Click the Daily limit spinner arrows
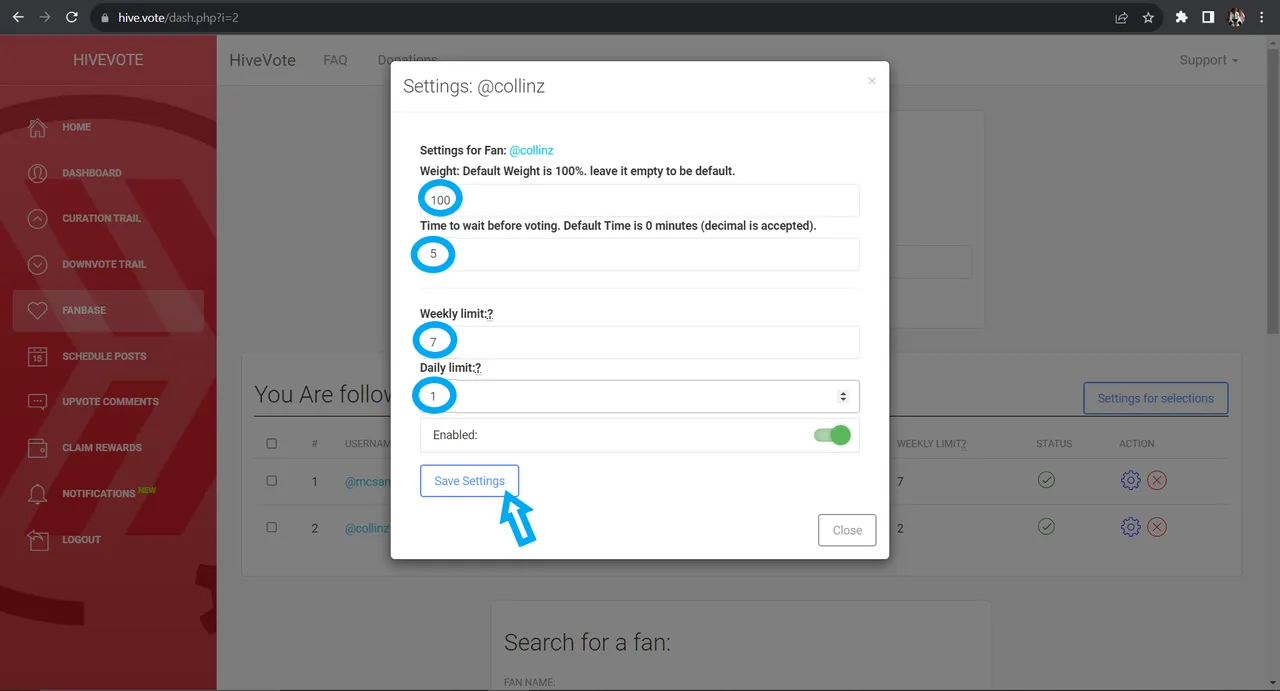The height and width of the screenshot is (691, 1280). tap(843, 397)
